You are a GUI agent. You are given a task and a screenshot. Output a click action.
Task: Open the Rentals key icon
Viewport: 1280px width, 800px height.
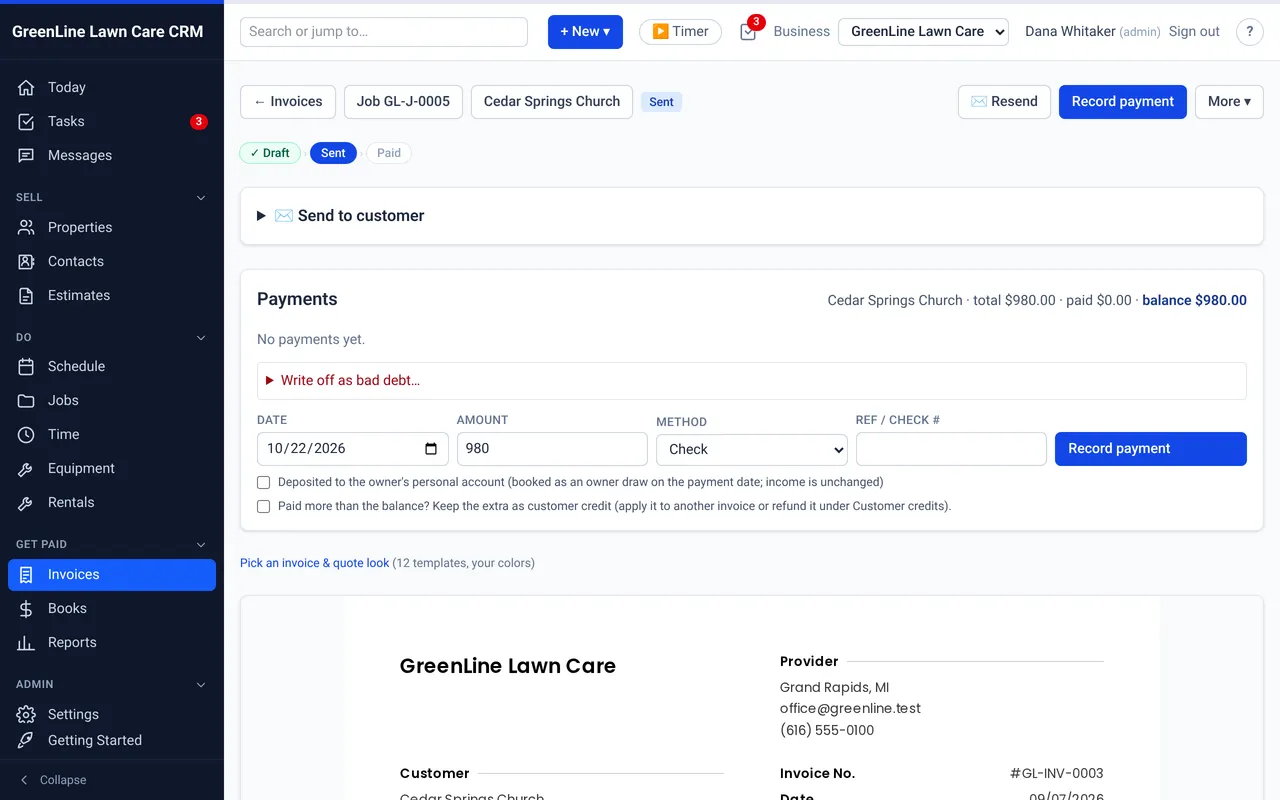27,503
